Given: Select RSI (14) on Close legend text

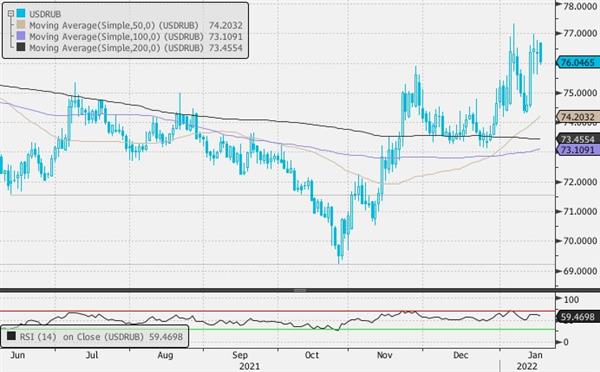Looking at the screenshot, I should [101, 337].
